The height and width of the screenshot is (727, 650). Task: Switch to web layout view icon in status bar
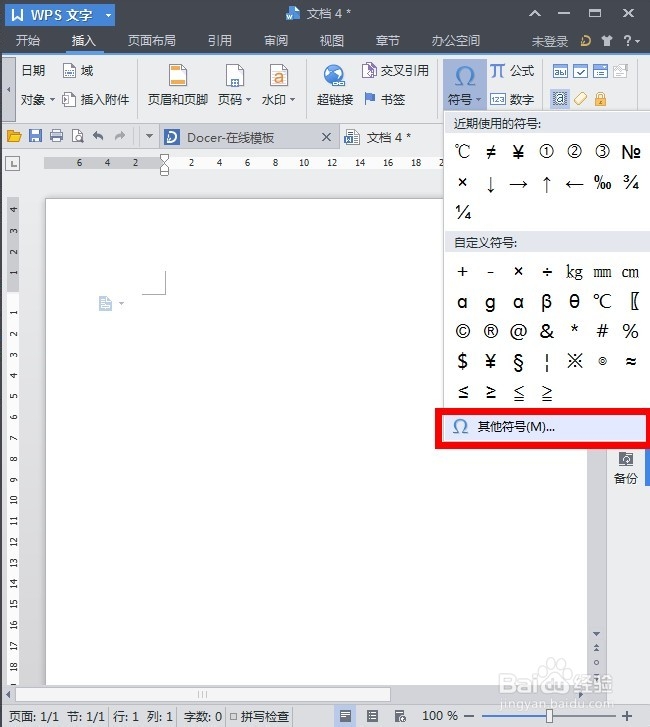[x=400, y=716]
